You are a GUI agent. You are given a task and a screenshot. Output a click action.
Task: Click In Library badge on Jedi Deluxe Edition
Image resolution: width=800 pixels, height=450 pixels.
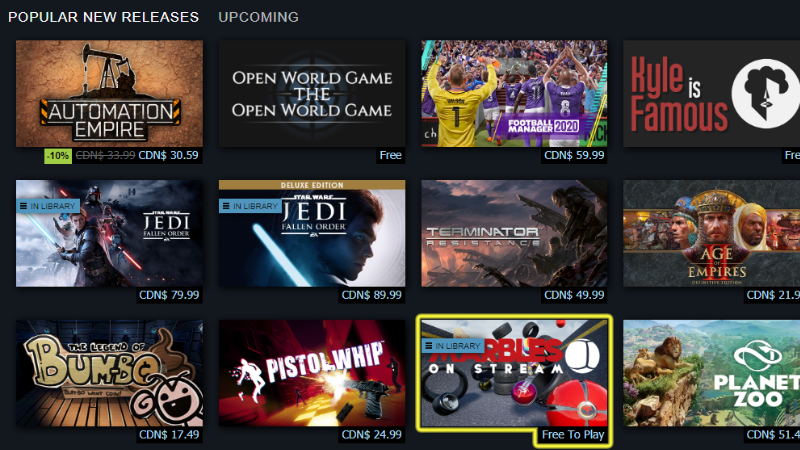pyautogui.click(x=250, y=206)
